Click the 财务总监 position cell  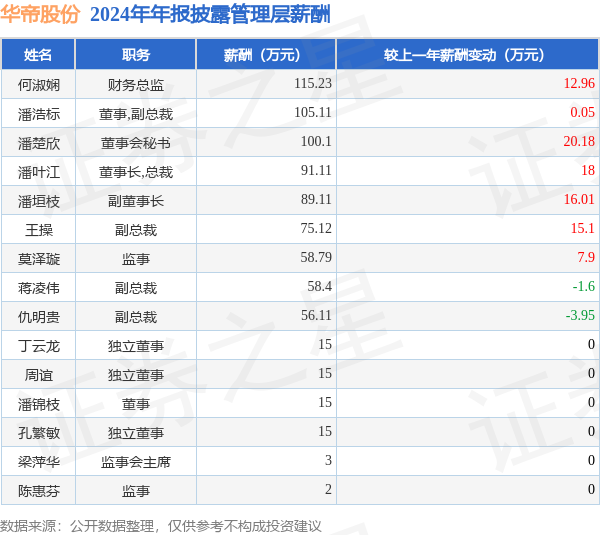coord(136,85)
